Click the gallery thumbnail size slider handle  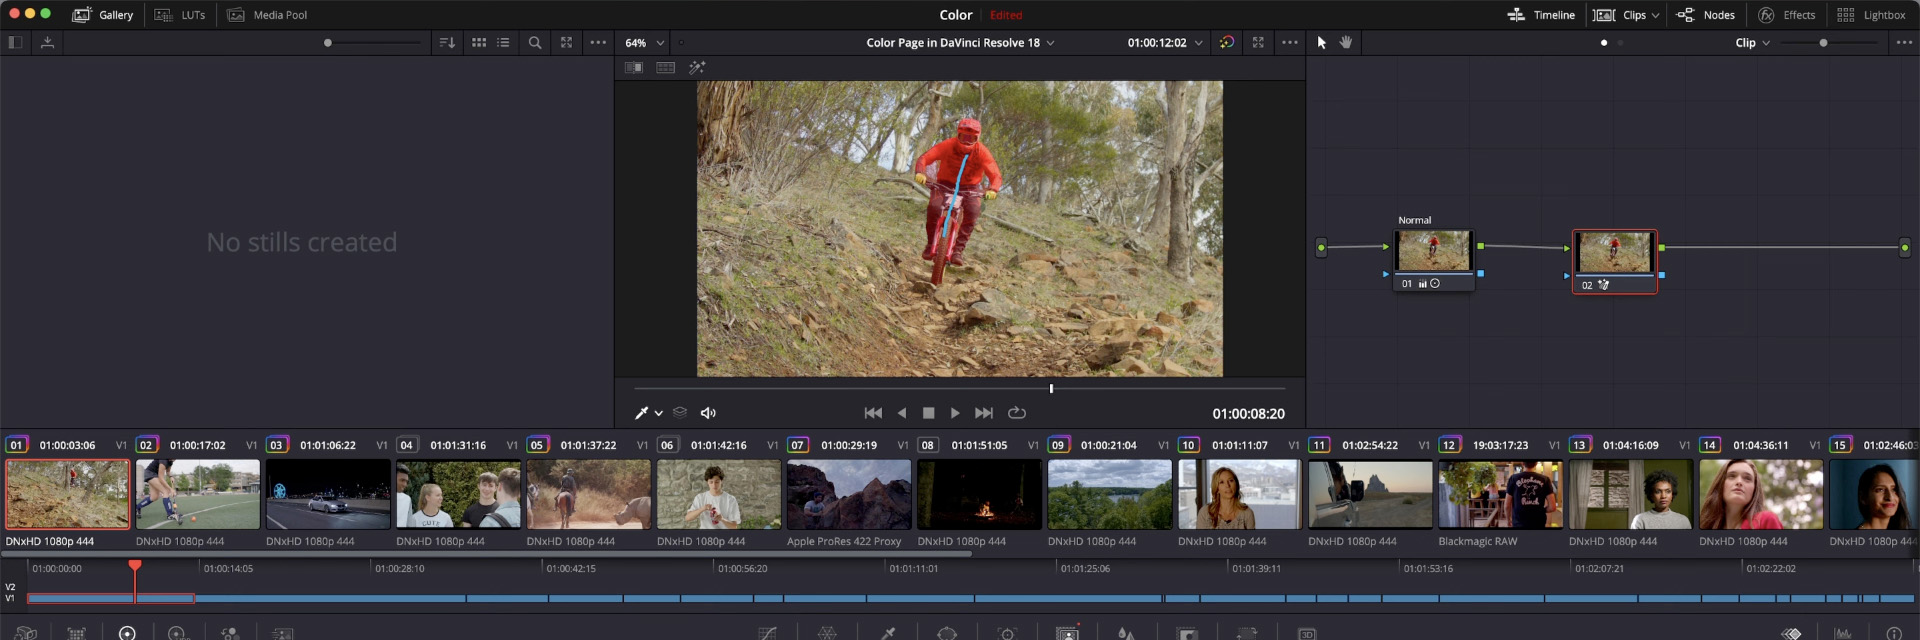327,43
